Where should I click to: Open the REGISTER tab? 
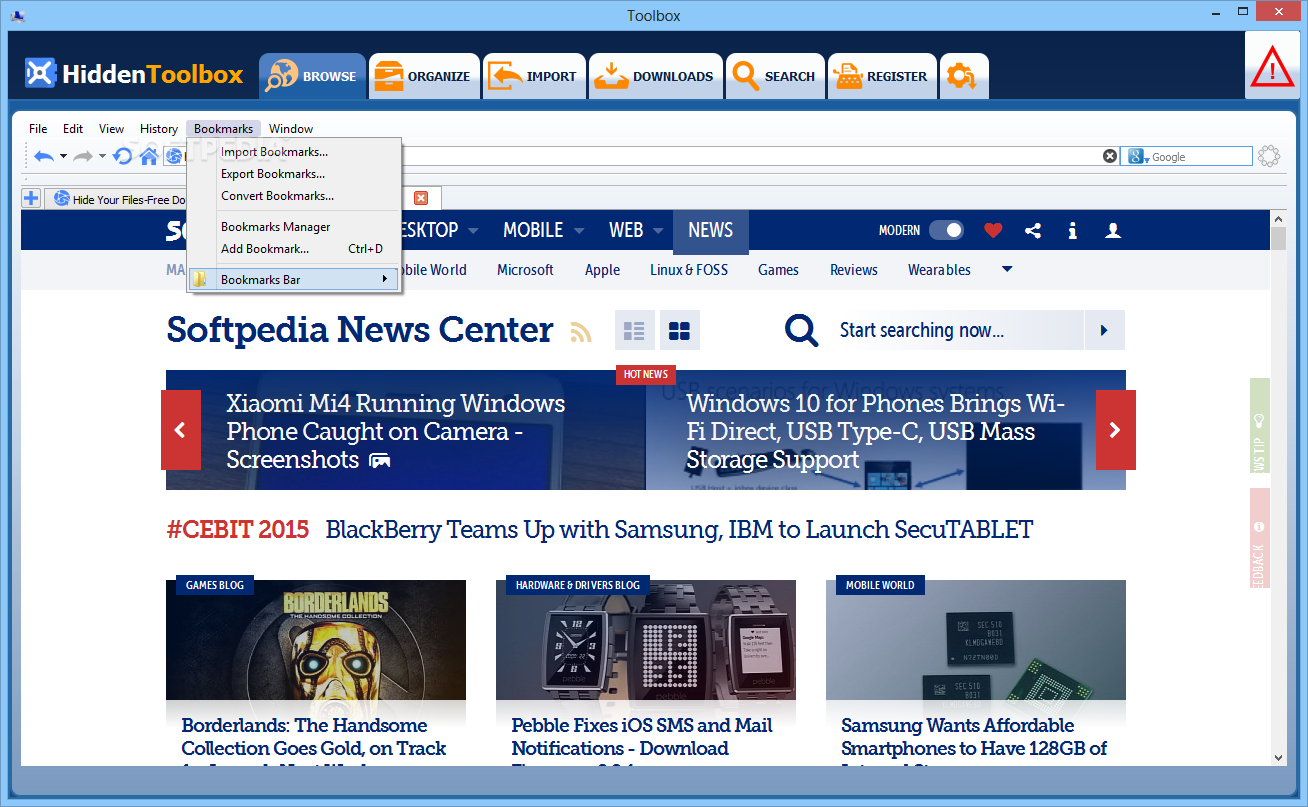click(x=883, y=76)
